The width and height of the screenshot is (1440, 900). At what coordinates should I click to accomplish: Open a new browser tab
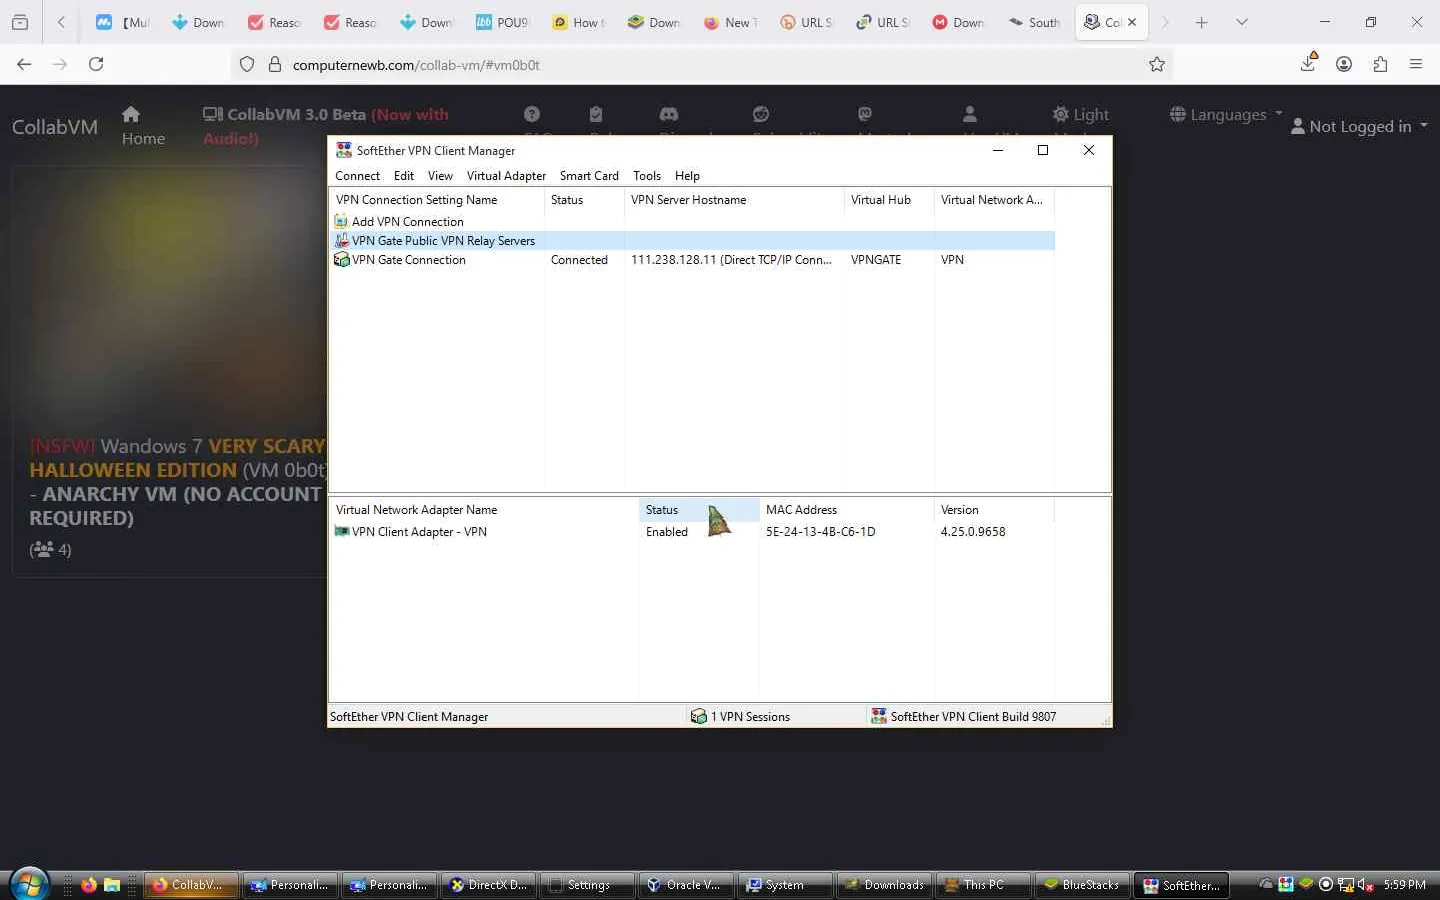click(1202, 22)
